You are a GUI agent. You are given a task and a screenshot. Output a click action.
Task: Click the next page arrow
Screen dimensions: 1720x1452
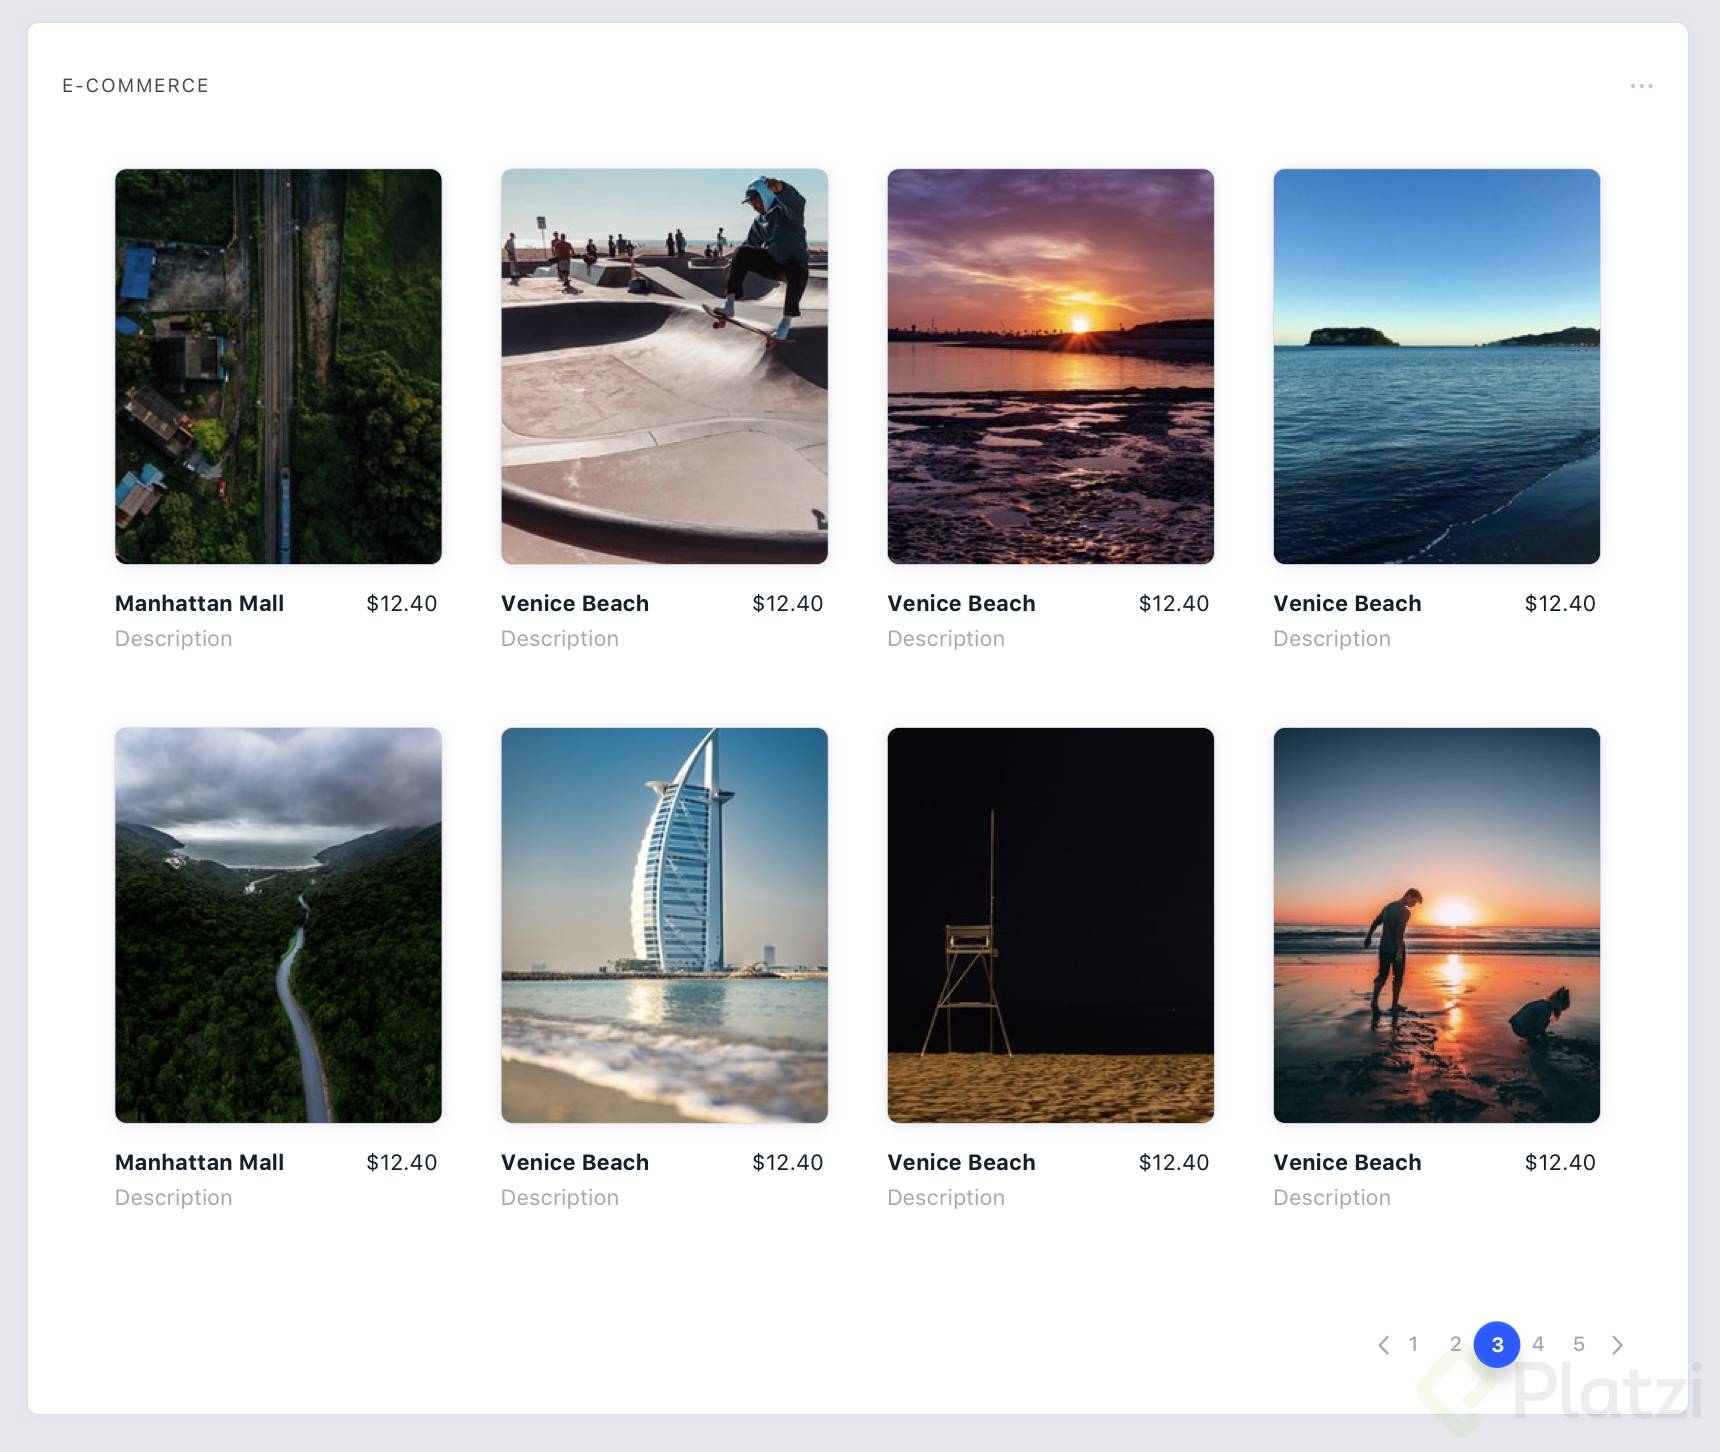click(x=1617, y=1345)
